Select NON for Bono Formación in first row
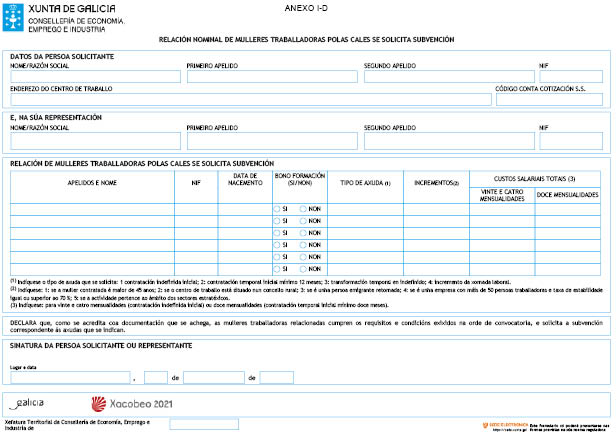The image size is (616, 439). point(303,208)
